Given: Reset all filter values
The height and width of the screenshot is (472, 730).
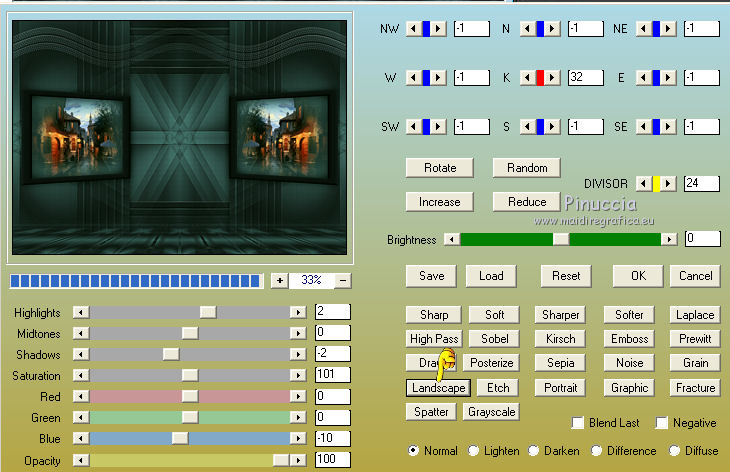Looking at the screenshot, I should pos(566,276).
